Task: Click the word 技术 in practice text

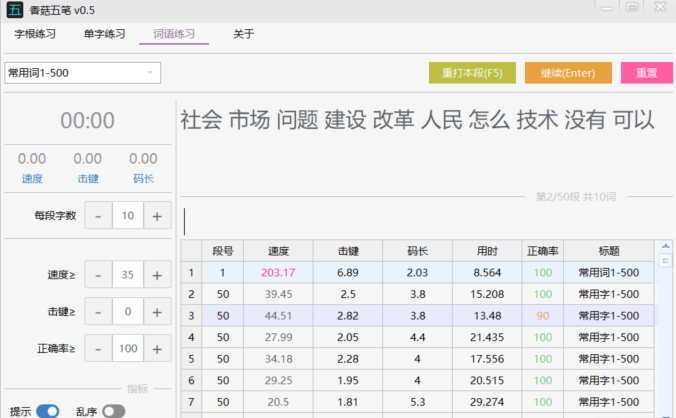Action: pyautogui.click(x=537, y=120)
